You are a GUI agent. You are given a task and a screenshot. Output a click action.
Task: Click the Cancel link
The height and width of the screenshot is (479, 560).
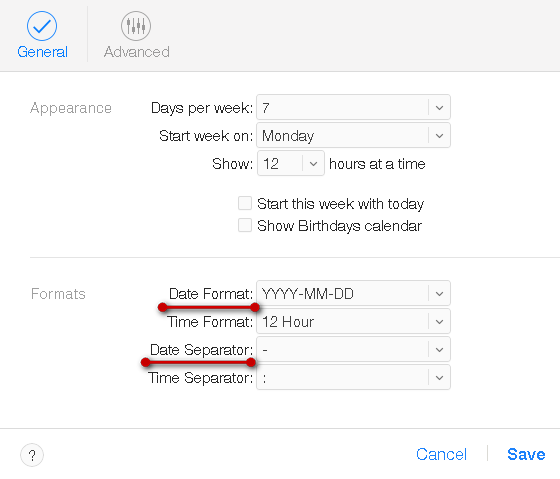coord(441,454)
